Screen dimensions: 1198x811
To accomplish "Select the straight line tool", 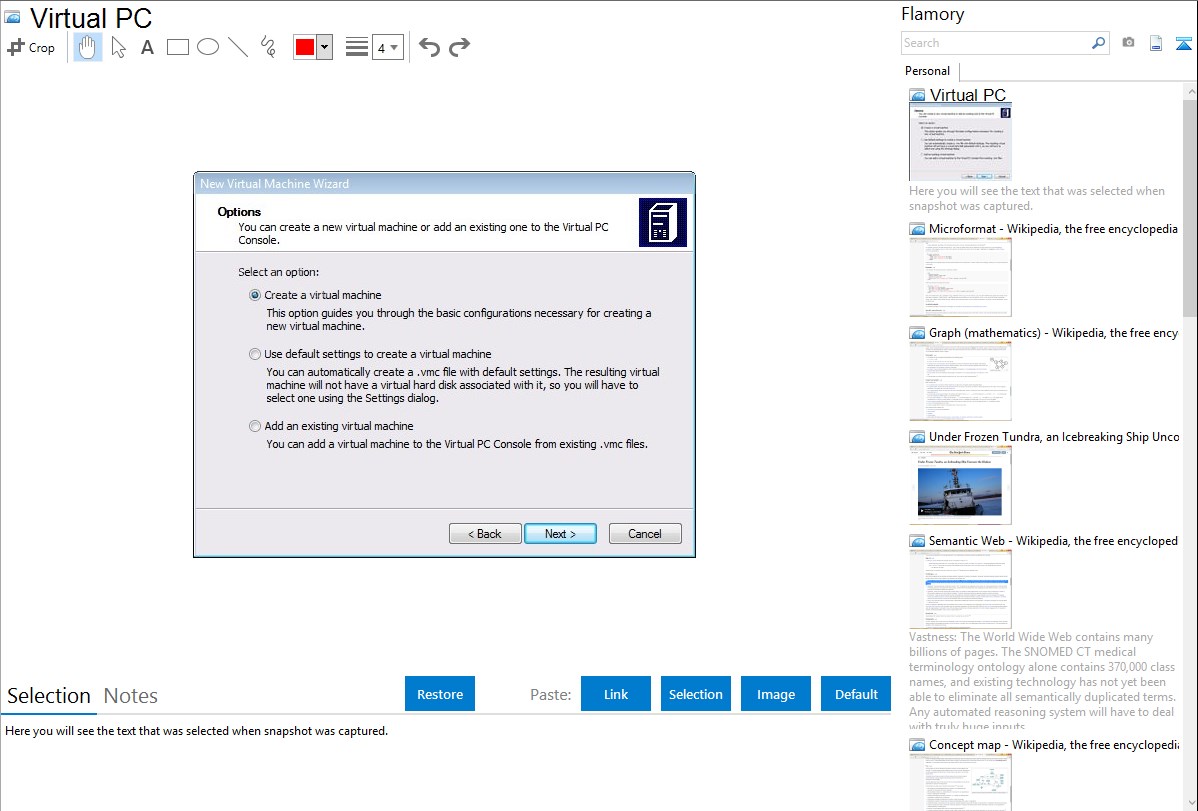I will [238, 47].
